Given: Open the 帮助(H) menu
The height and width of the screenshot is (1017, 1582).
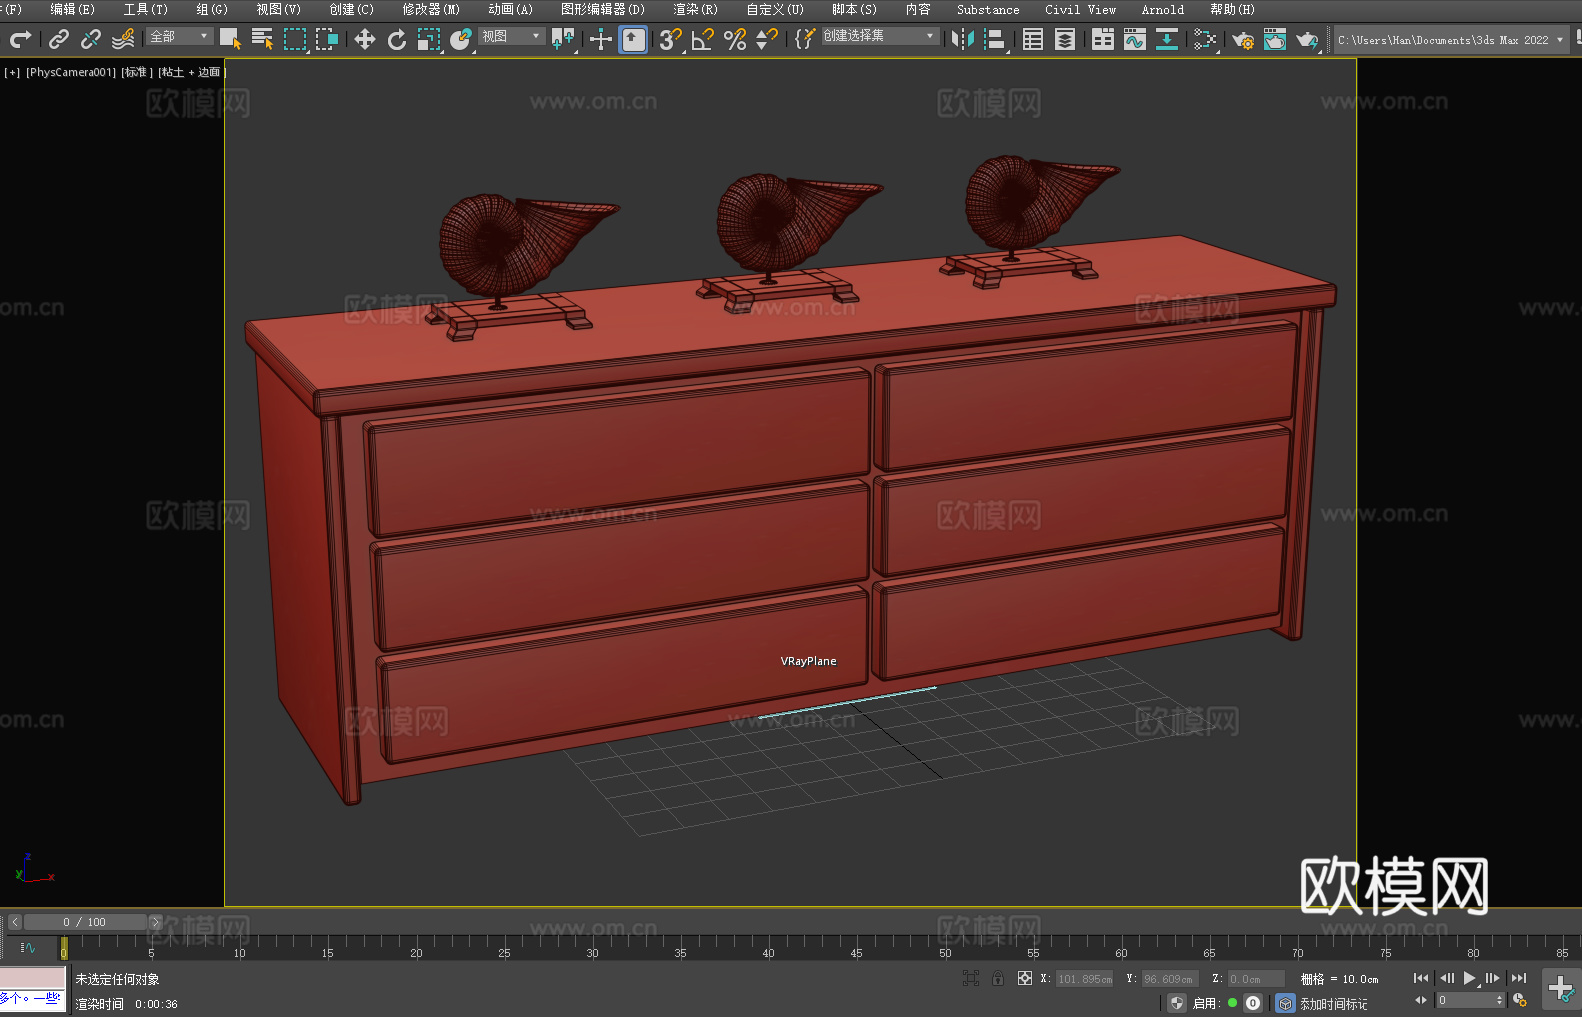Looking at the screenshot, I should [x=1232, y=9].
